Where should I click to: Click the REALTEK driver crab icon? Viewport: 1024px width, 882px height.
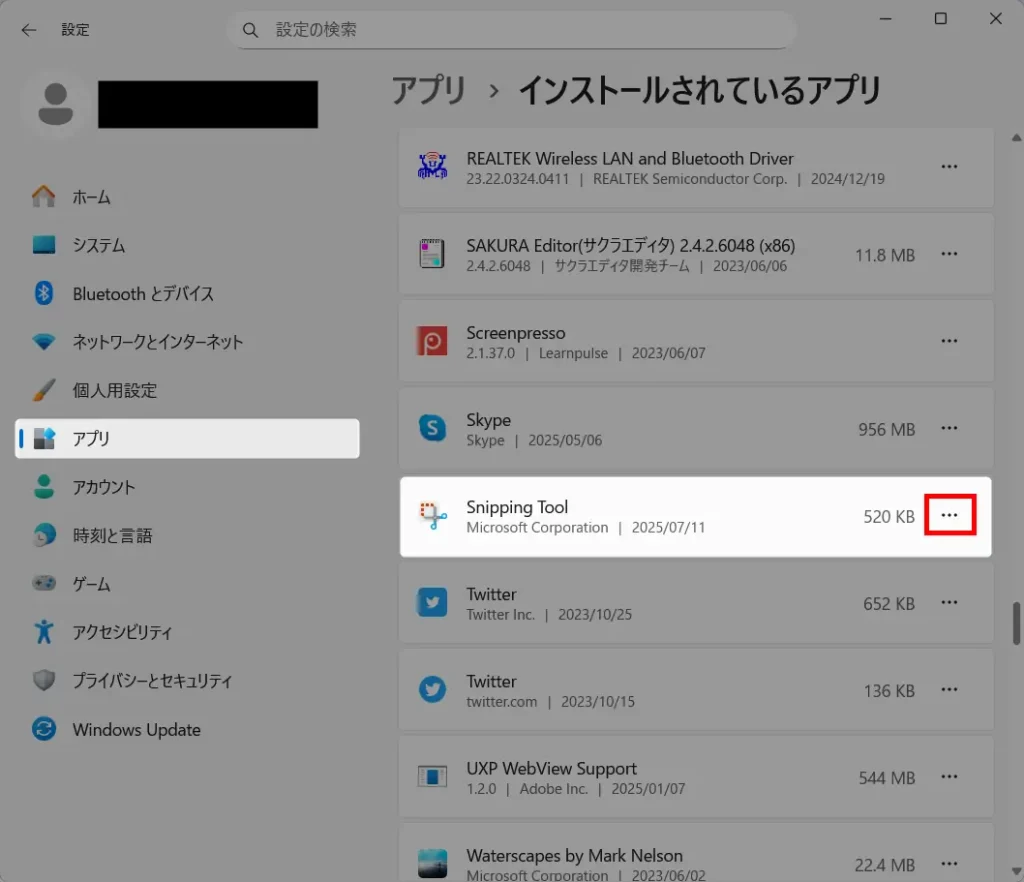(432, 166)
